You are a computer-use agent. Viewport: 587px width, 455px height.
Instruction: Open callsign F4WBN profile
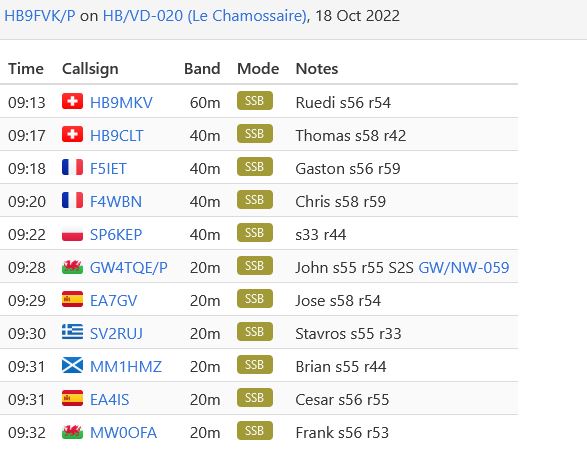pos(116,201)
